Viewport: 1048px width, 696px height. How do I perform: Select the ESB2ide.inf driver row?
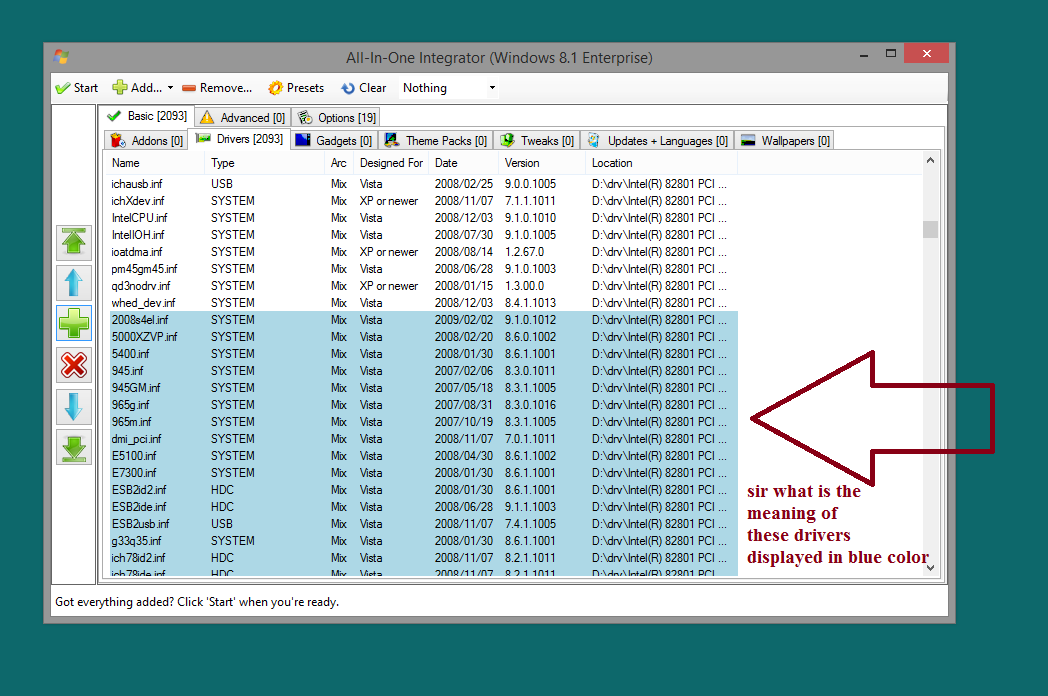pos(424,507)
